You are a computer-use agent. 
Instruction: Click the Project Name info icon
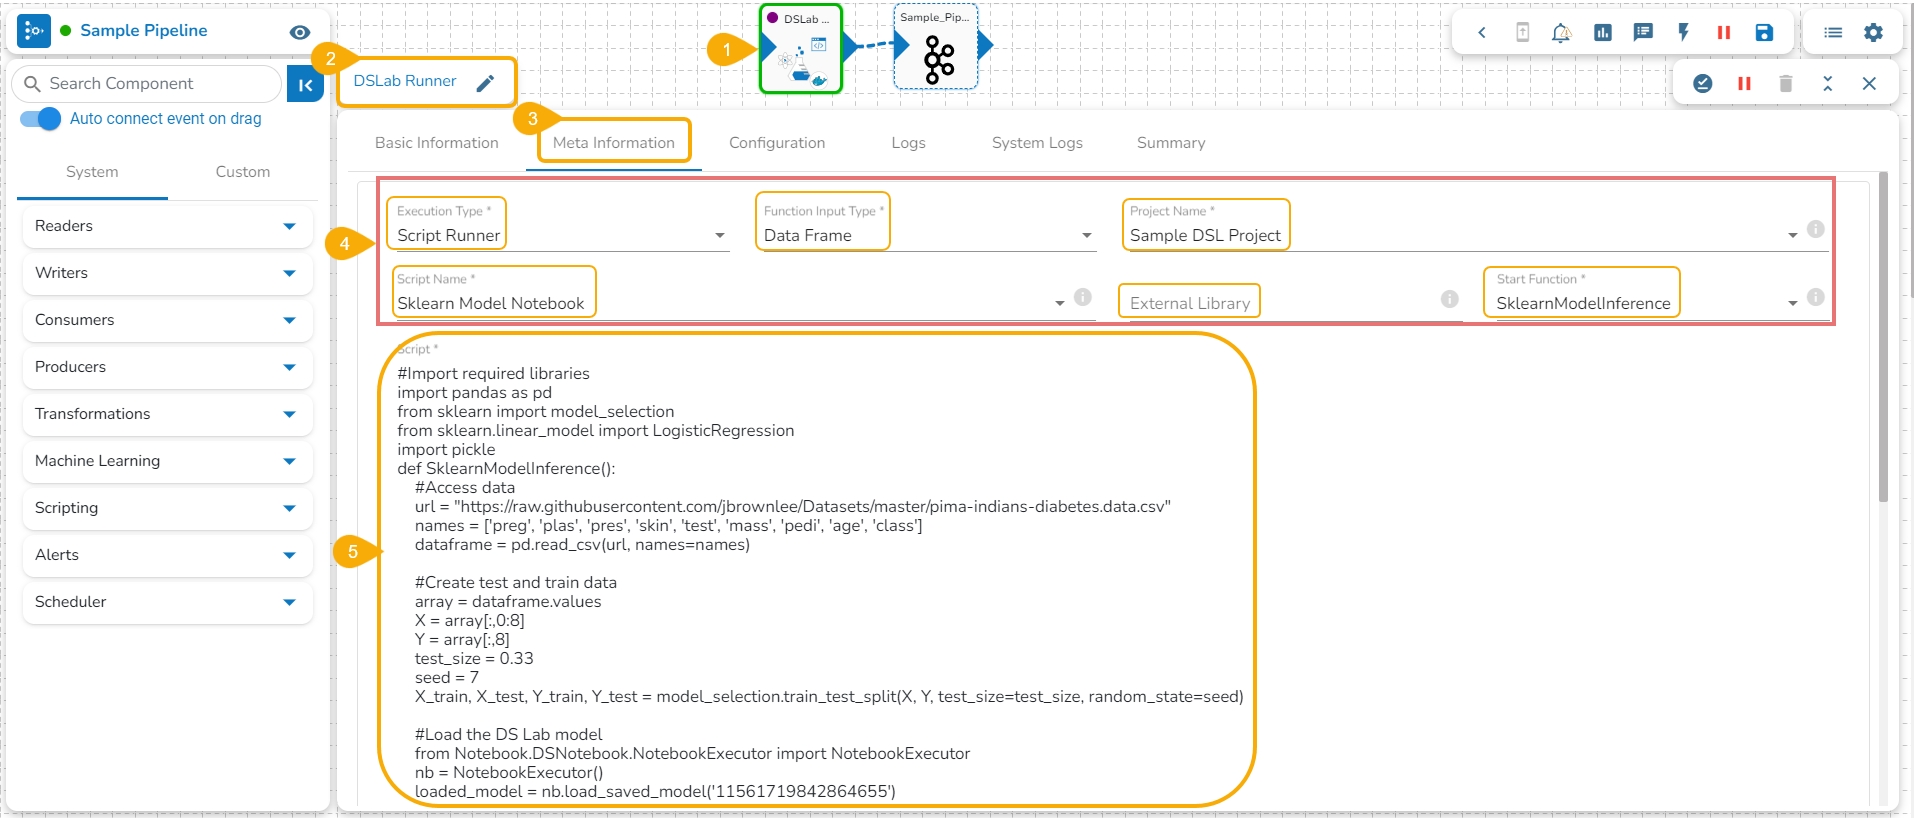[1816, 229]
